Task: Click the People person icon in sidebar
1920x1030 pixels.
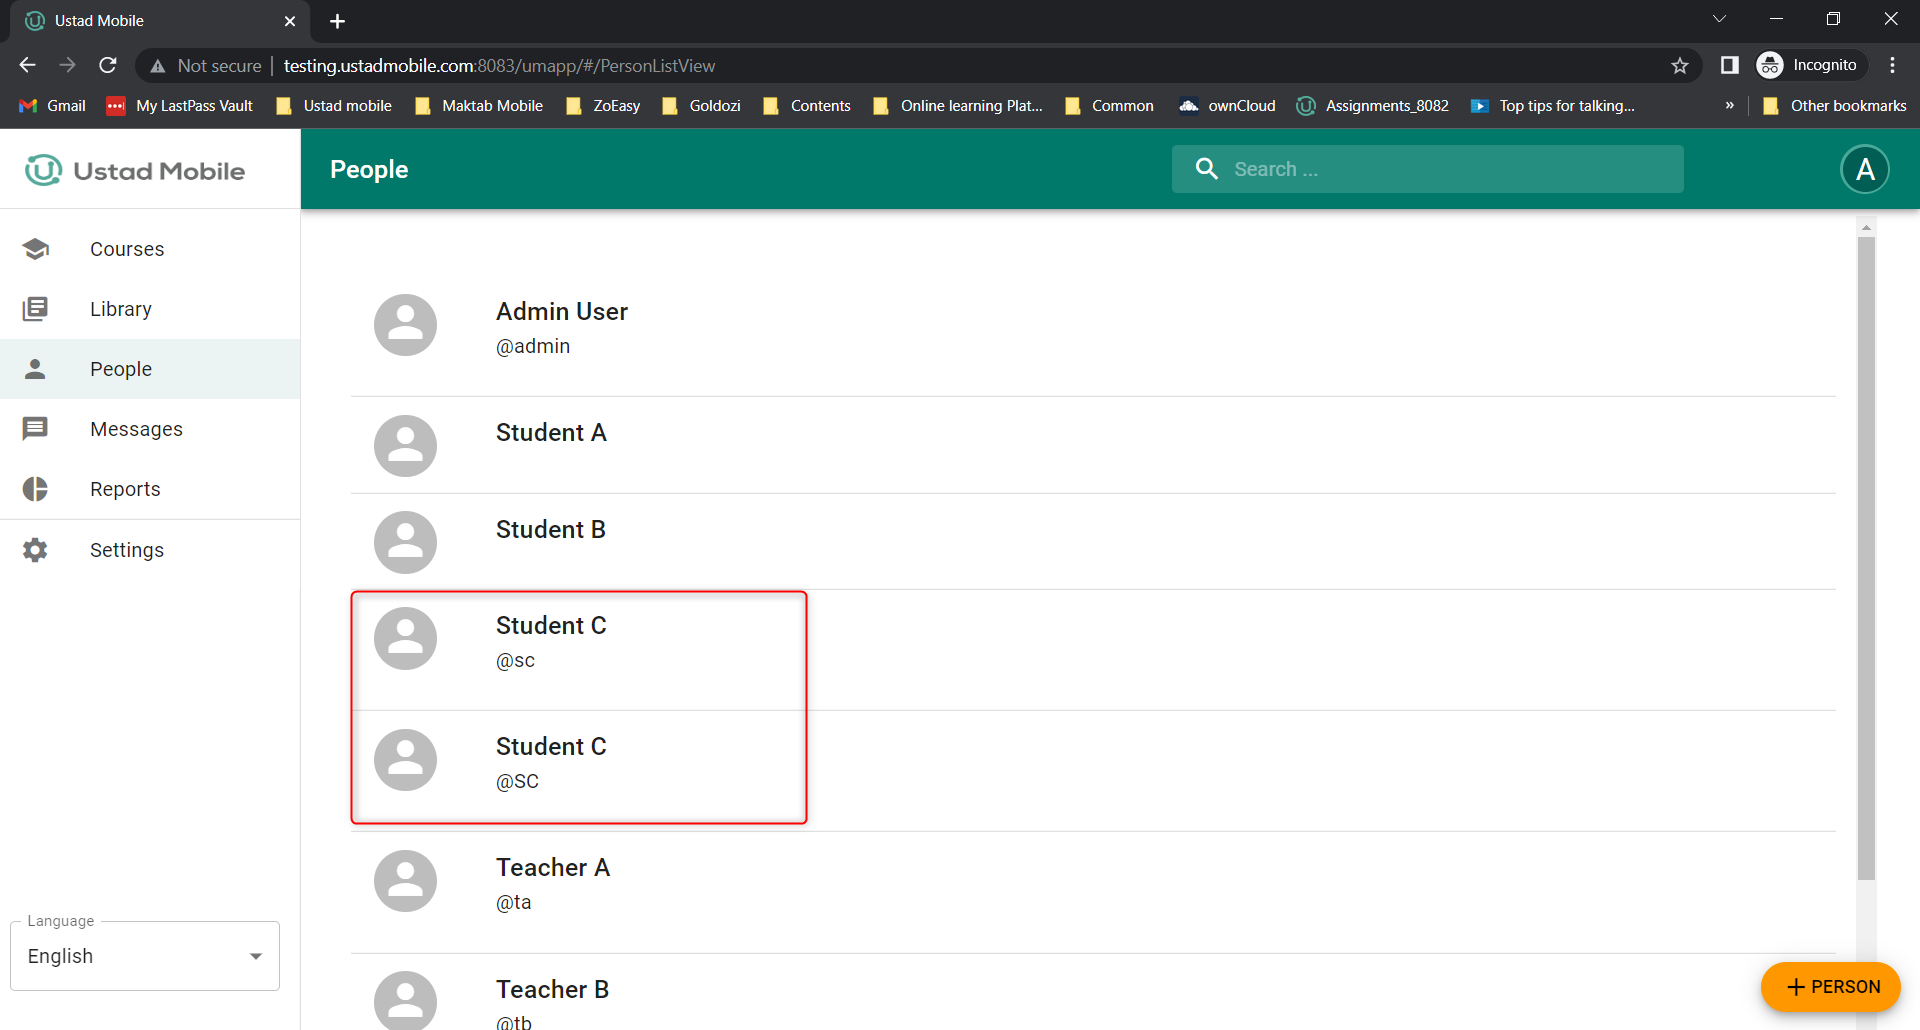Action: click(36, 369)
